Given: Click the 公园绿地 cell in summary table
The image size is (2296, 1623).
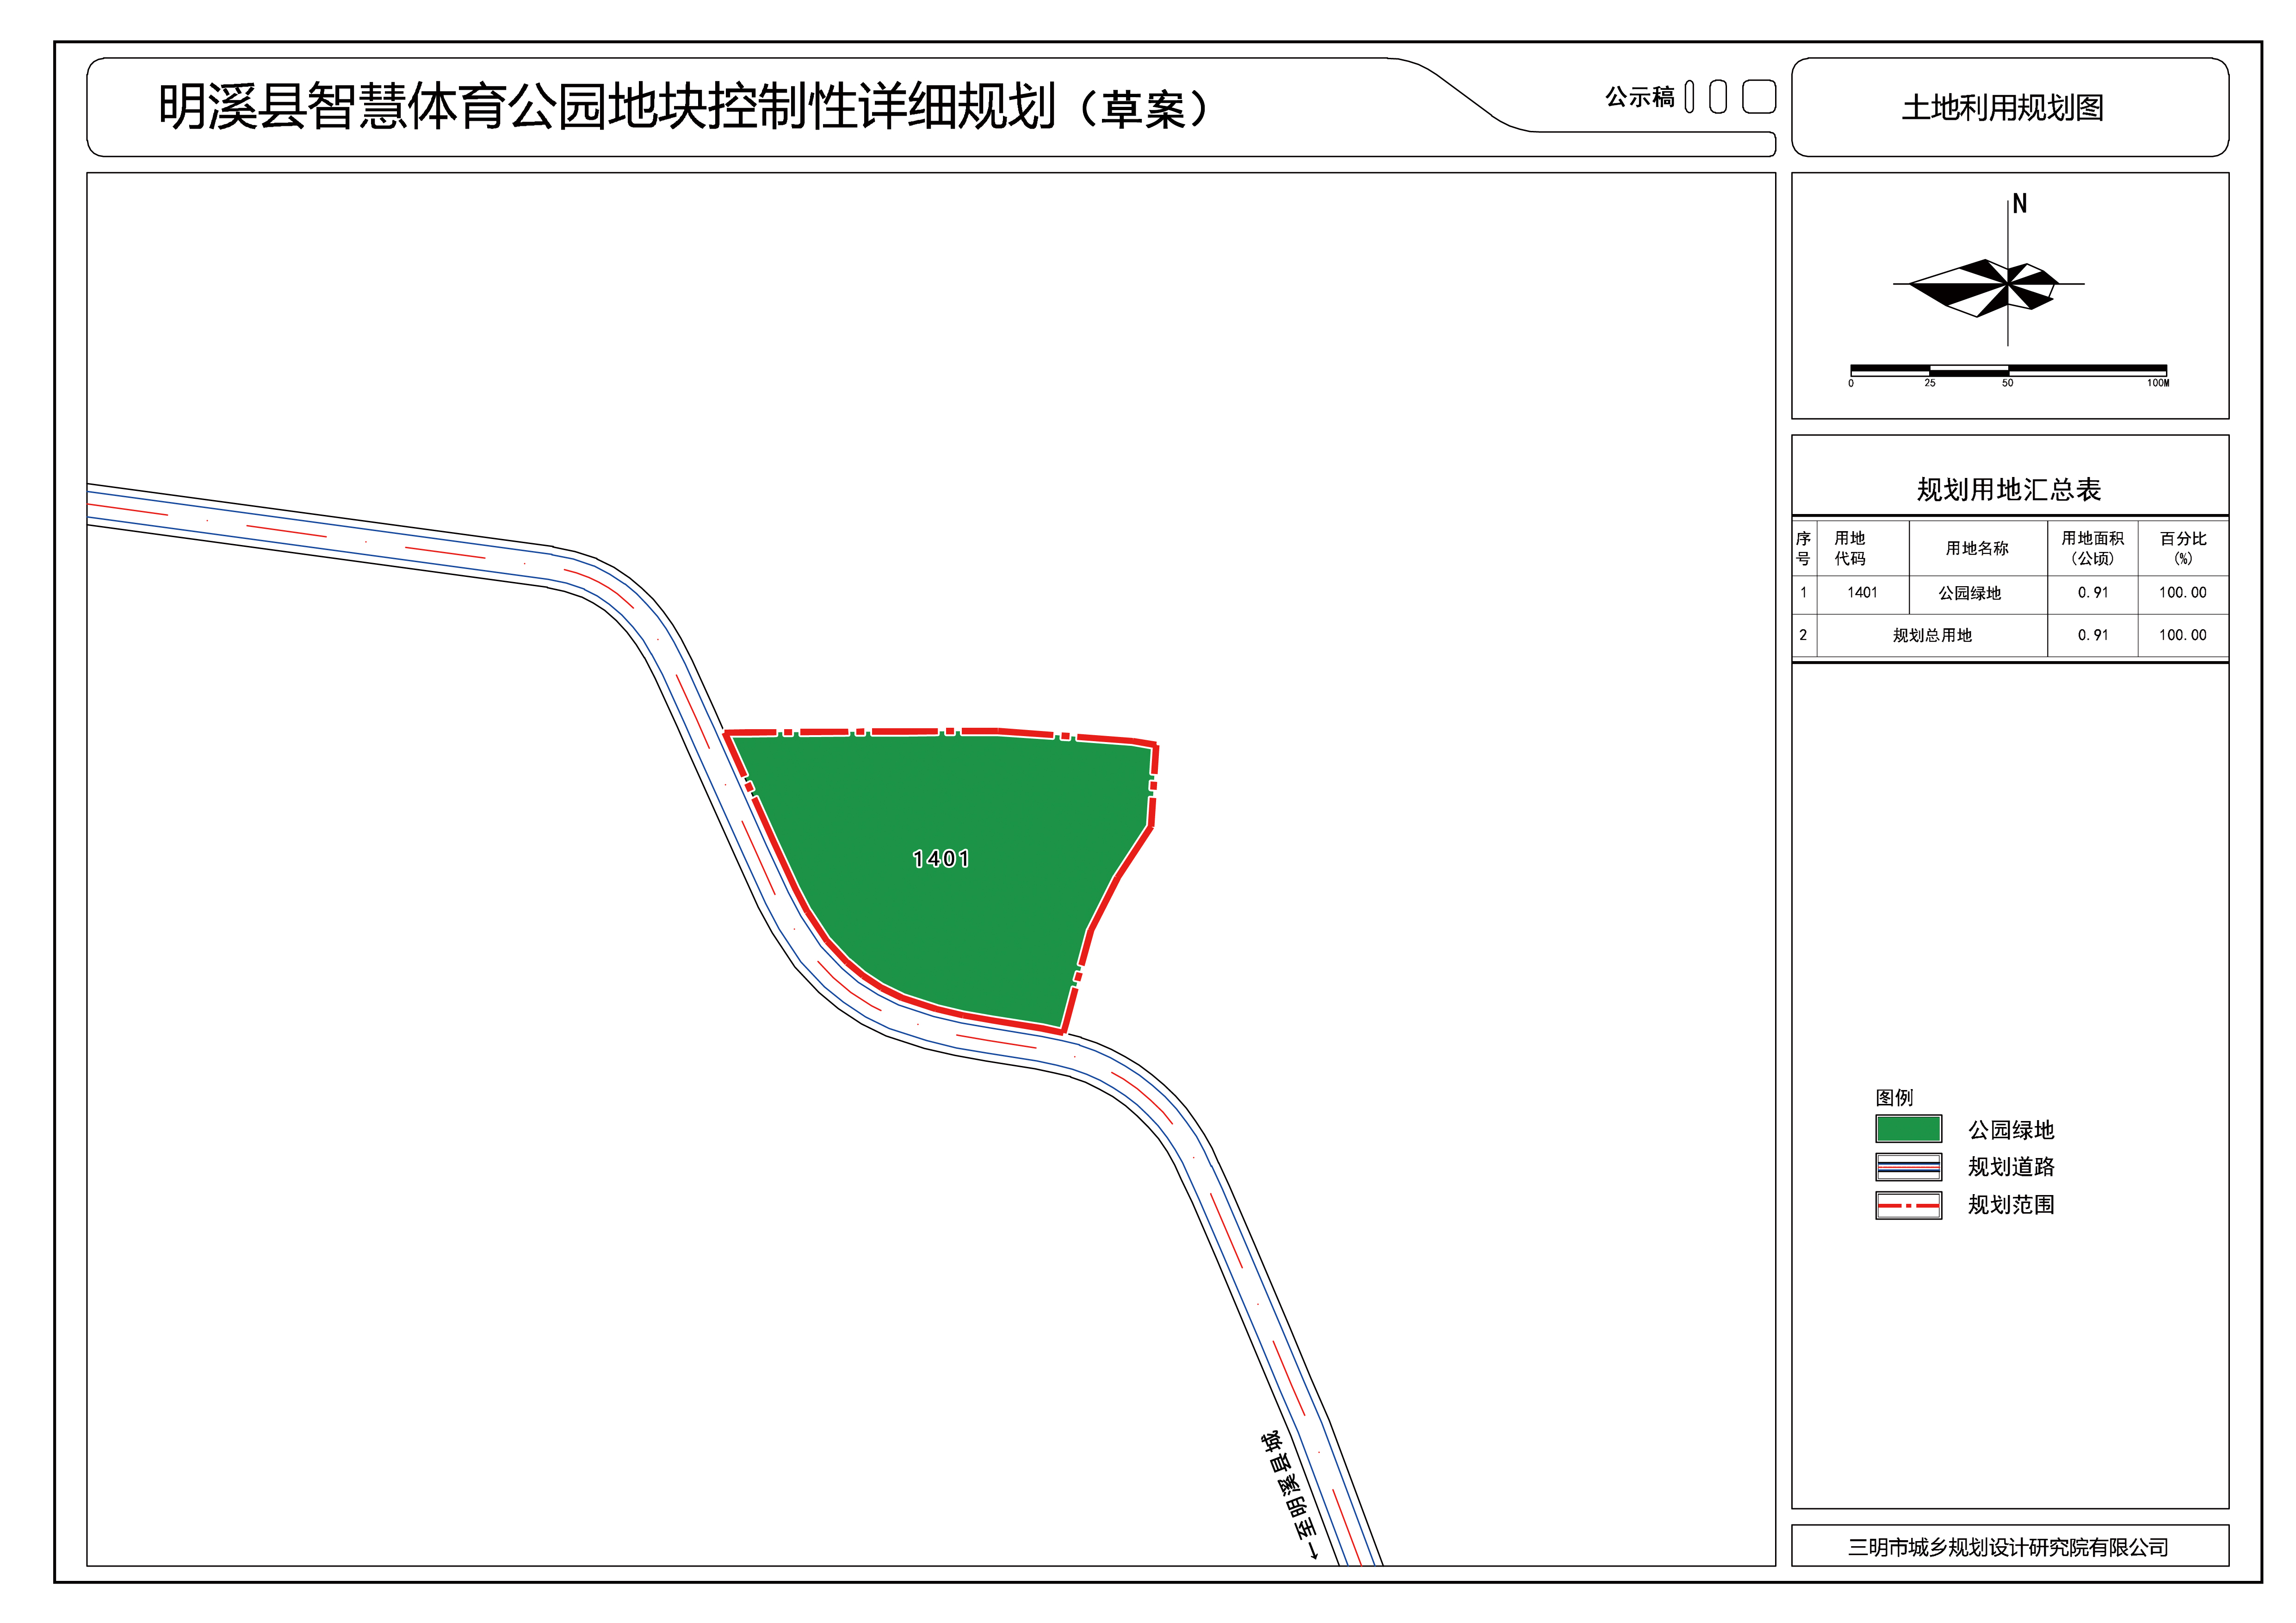Looking at the screenshot, I should 1969,593.
